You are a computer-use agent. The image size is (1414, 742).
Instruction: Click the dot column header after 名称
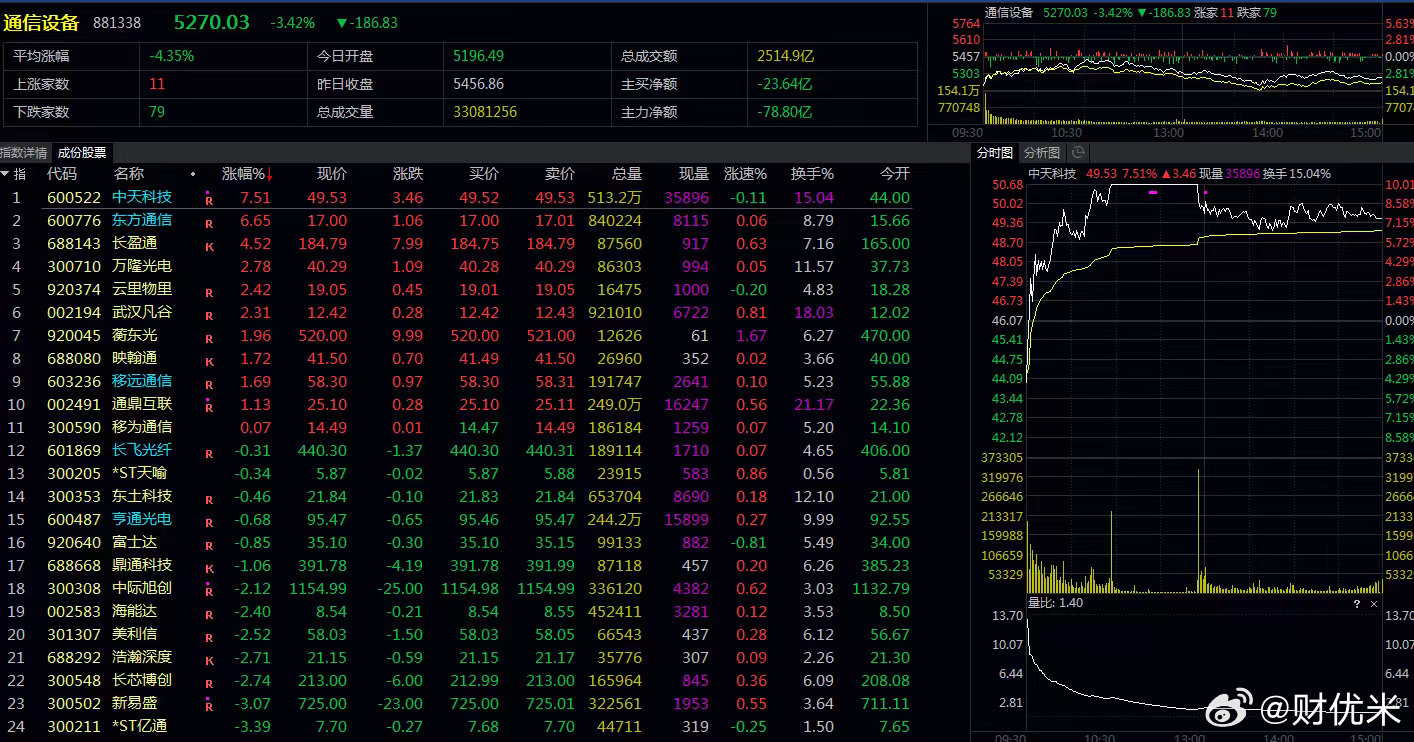tap(193, 174)
